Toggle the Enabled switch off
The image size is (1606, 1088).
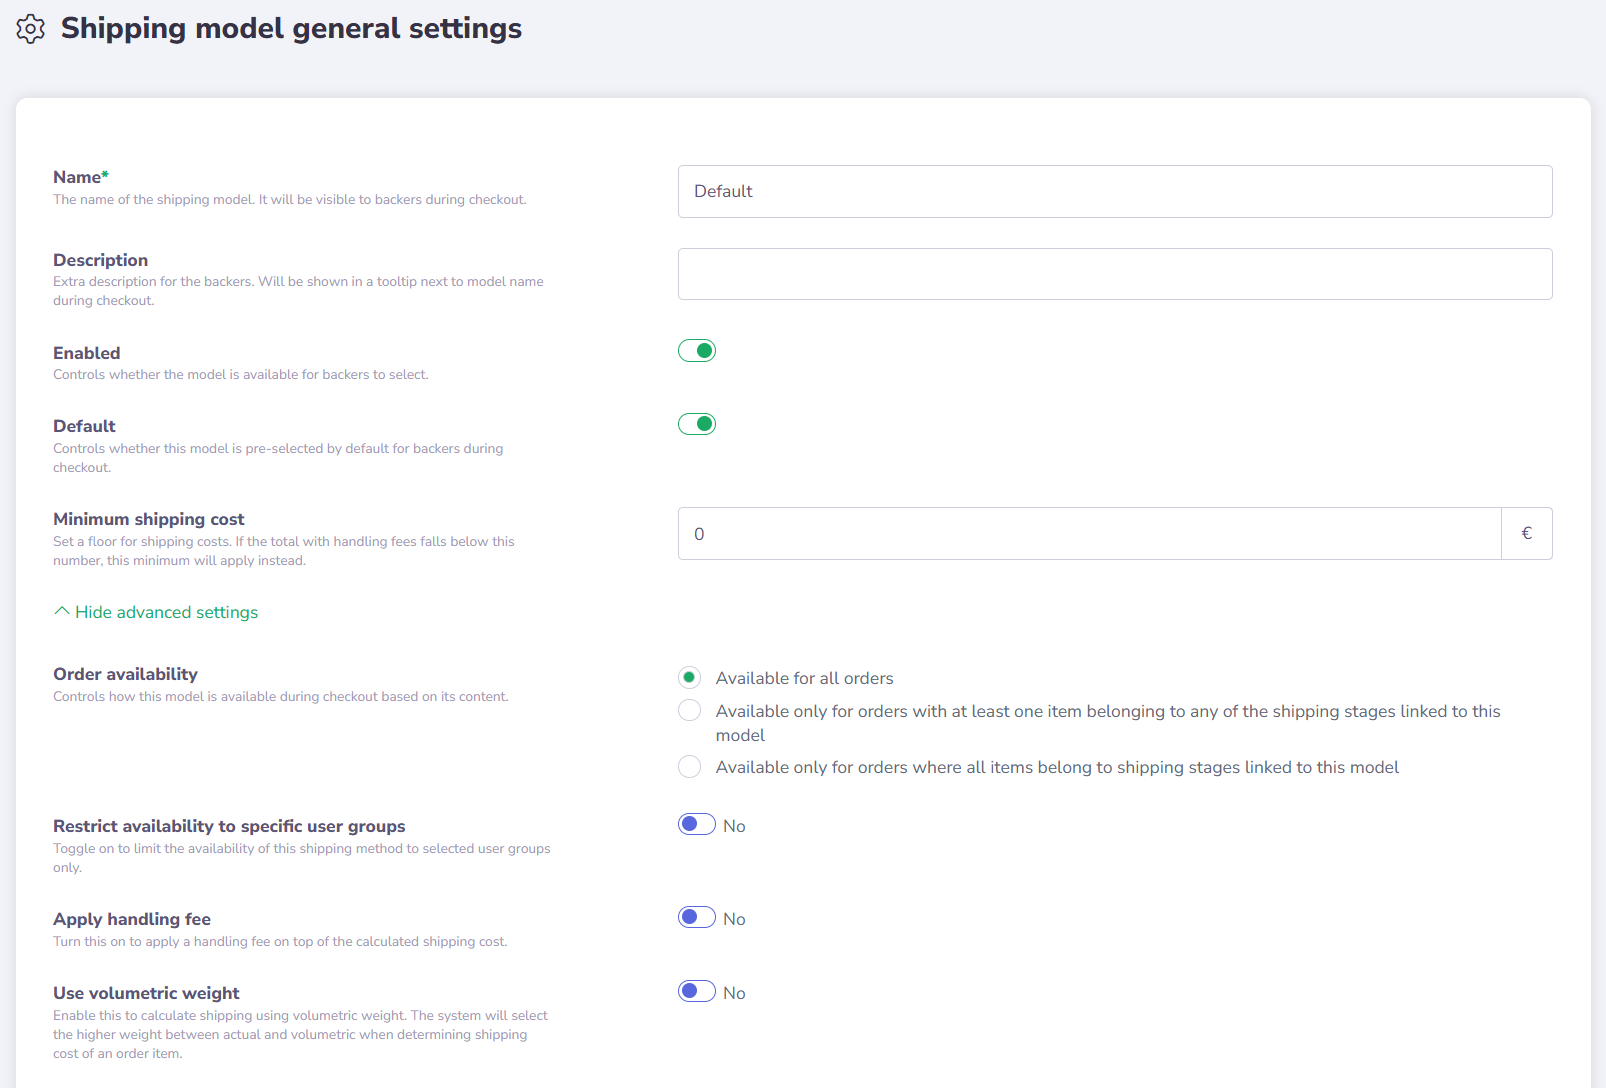click(x=697, y=351)
